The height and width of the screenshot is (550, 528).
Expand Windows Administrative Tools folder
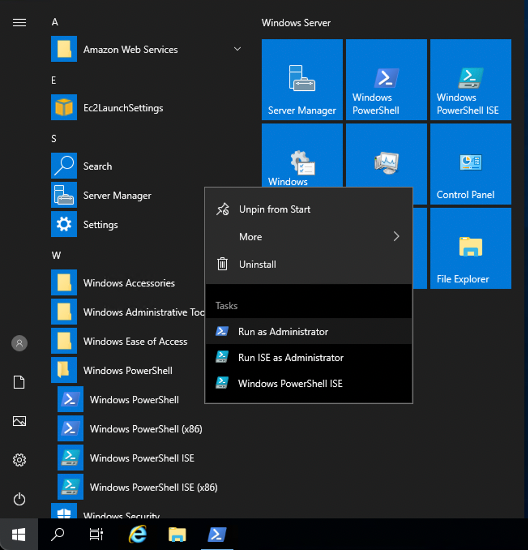[126, 312]
